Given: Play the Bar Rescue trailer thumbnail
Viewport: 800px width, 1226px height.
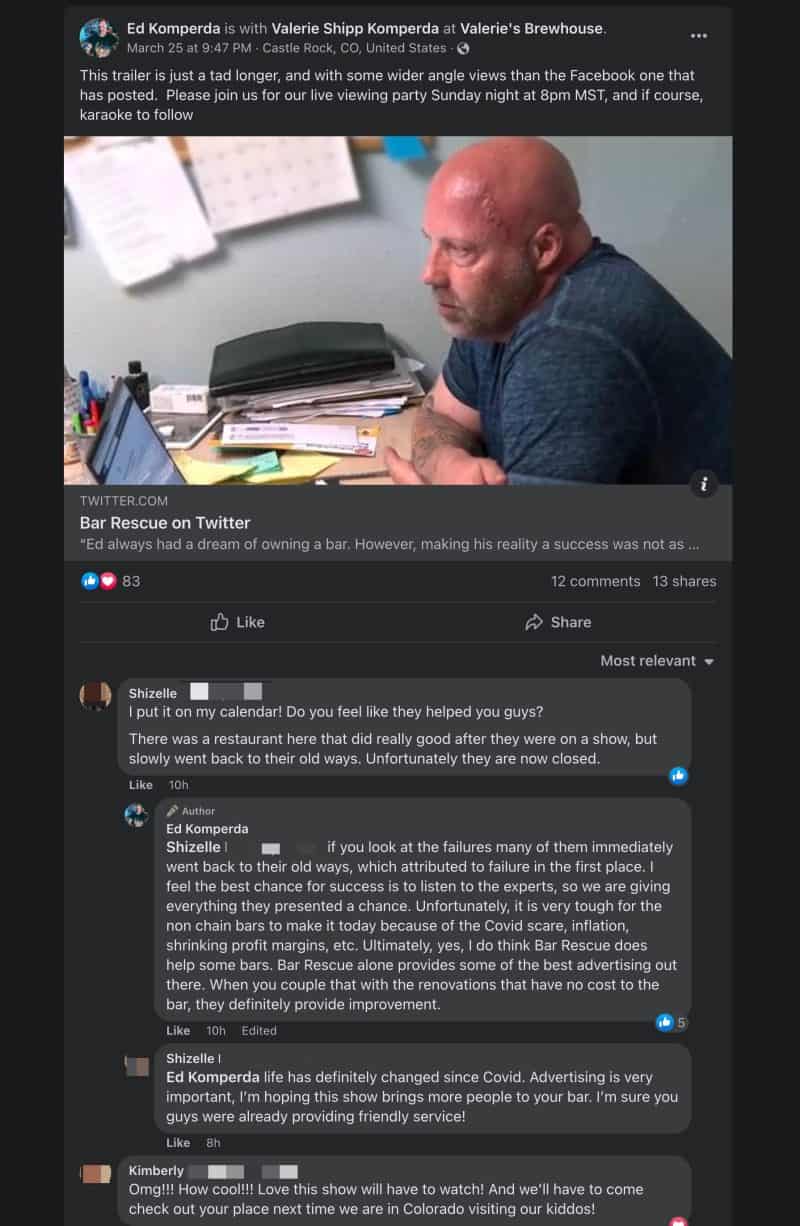Looking at the screenshot, I should tap(398, 310).
